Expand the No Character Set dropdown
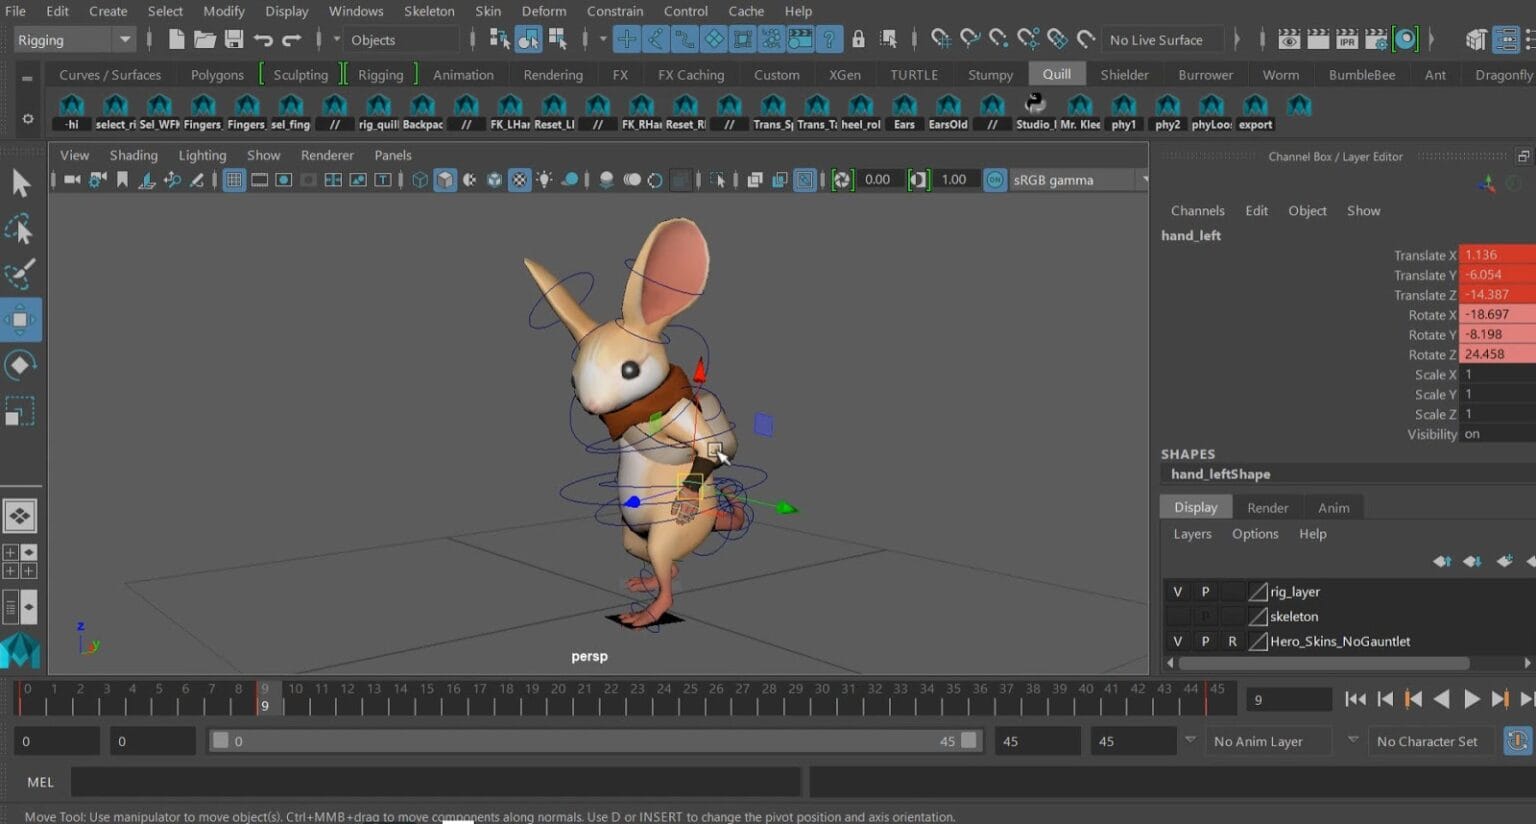The image size is (1536, 824). 1430,741
